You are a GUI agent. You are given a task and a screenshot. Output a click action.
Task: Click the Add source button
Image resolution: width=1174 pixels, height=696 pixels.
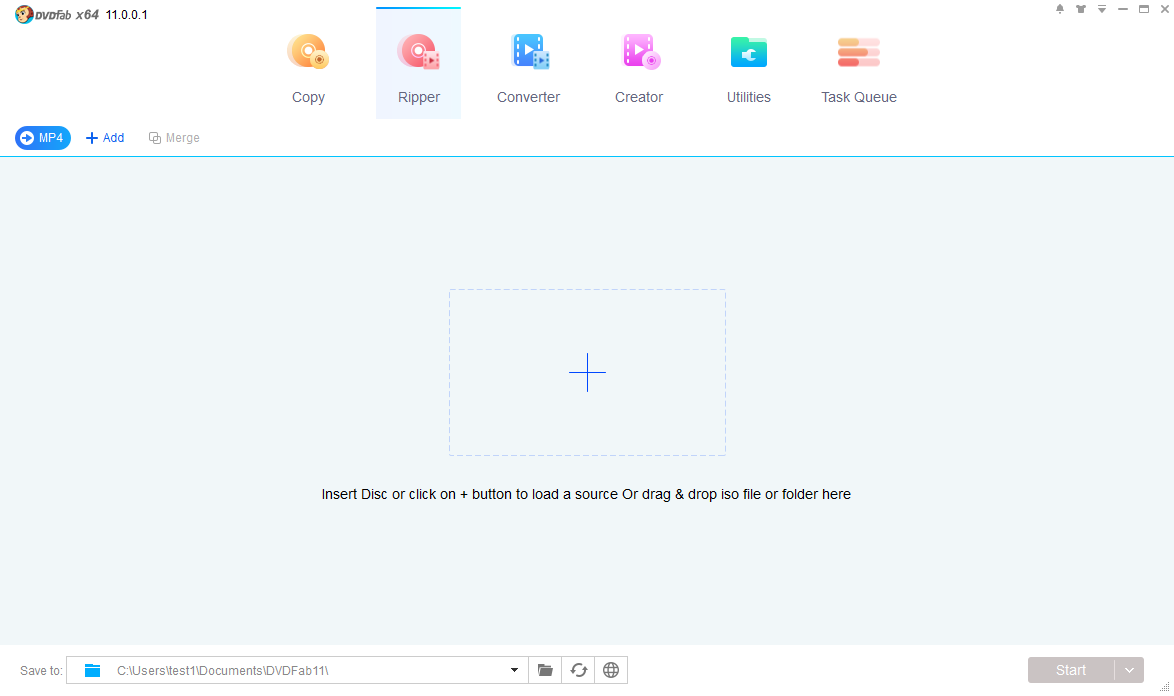pos(105,138)
